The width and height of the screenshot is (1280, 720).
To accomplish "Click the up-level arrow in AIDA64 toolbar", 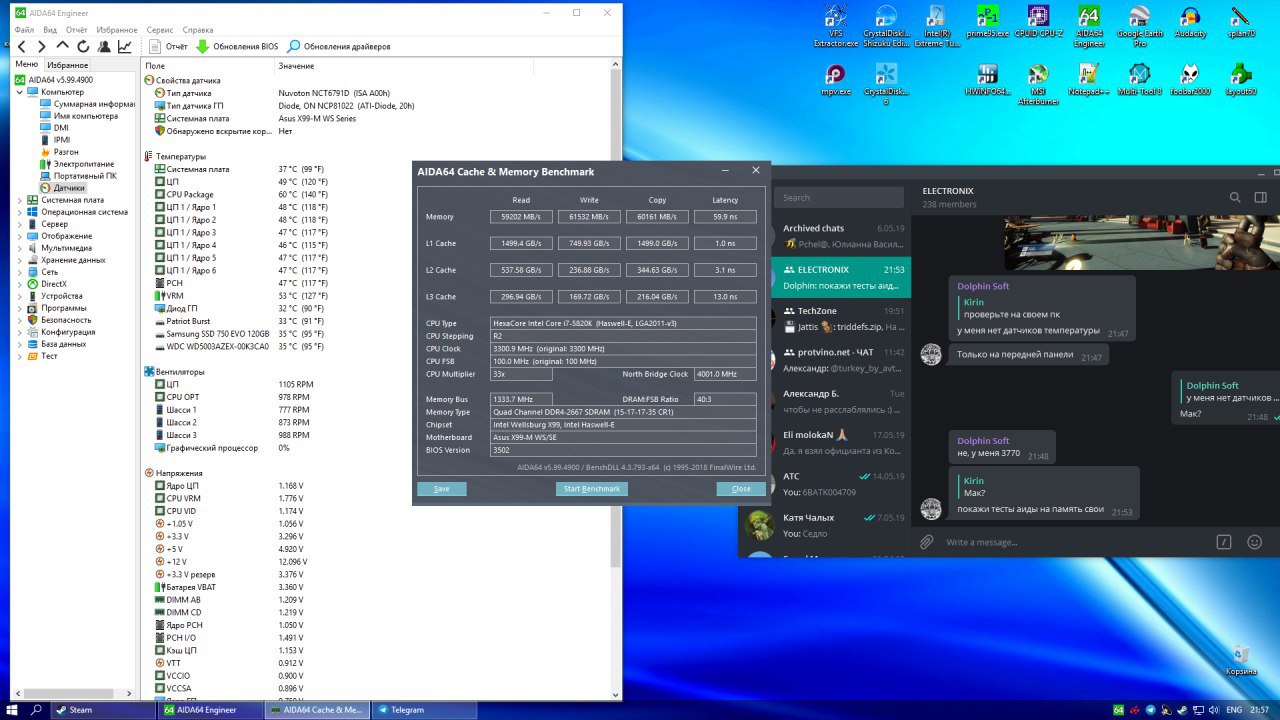I will click(x=62, y=46).
